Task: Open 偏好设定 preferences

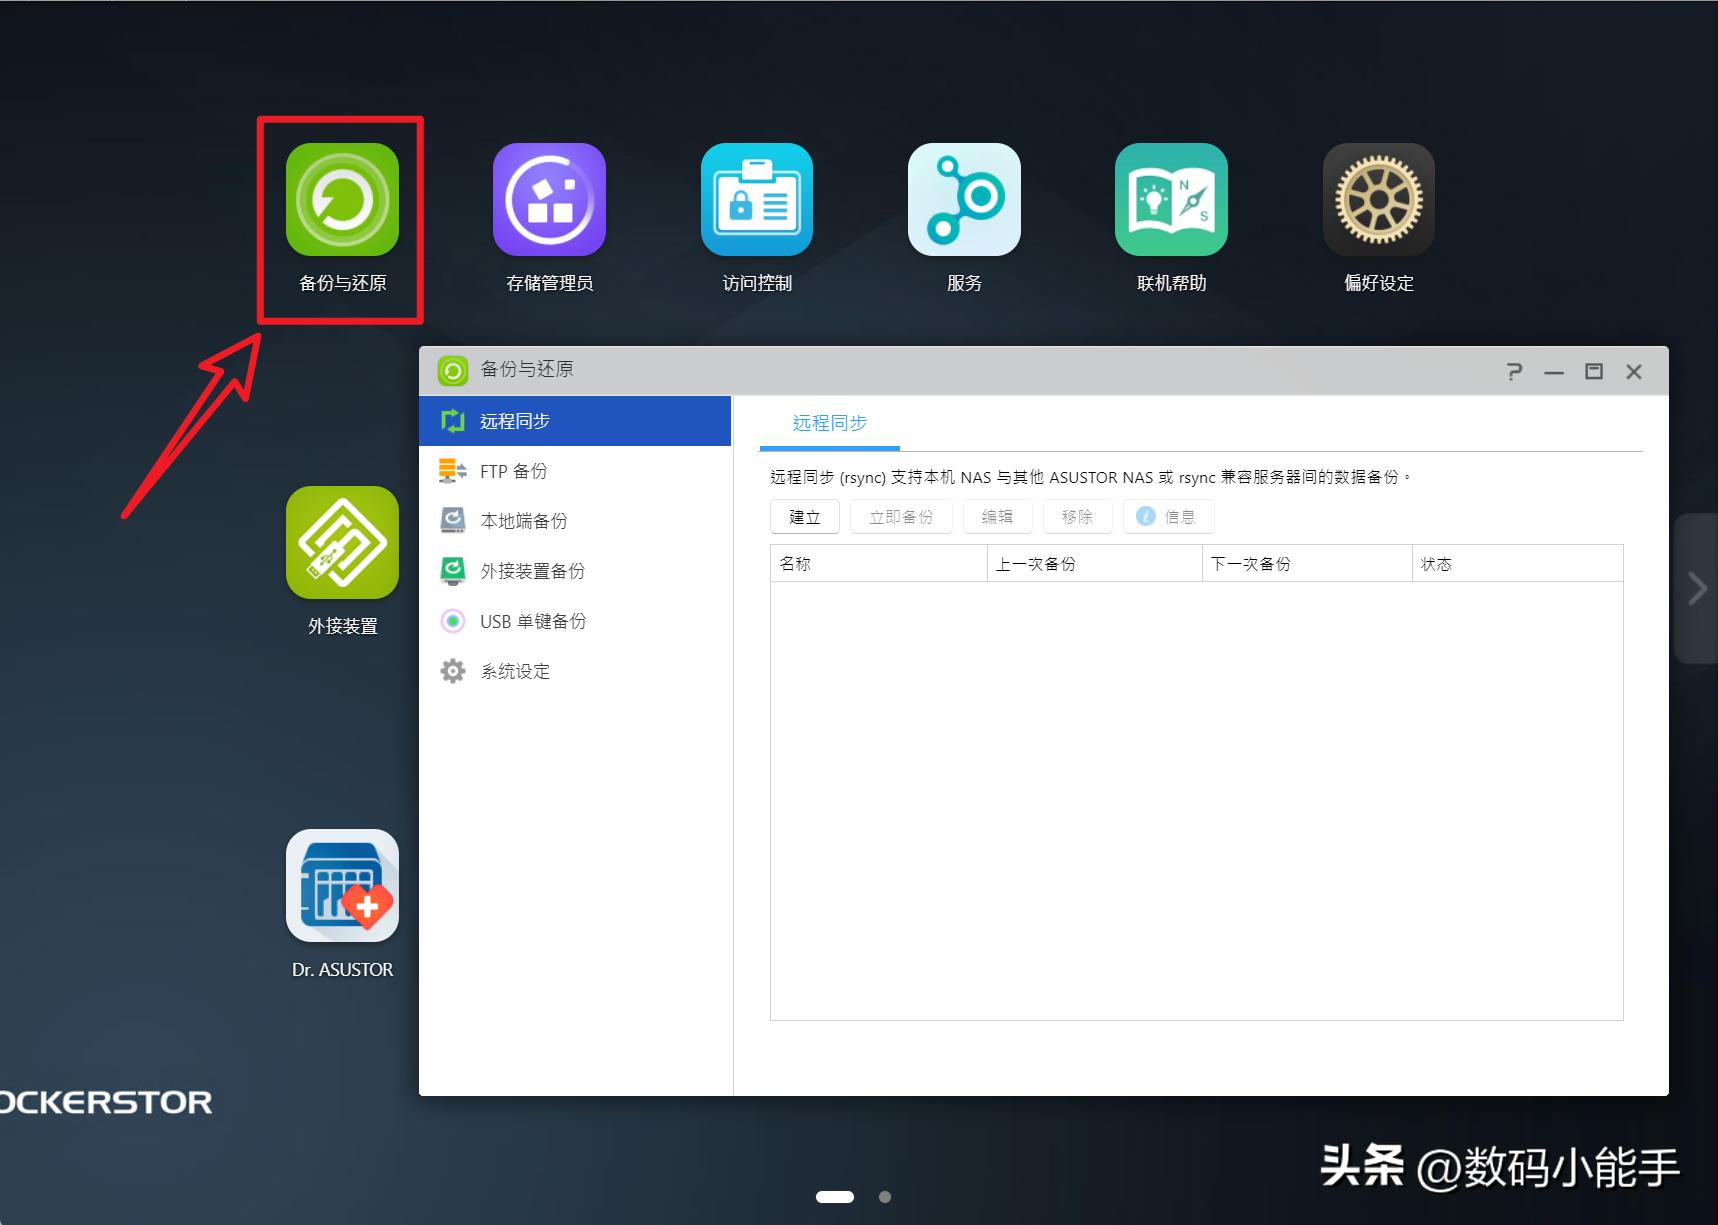Action: (x=1378, y=198)
